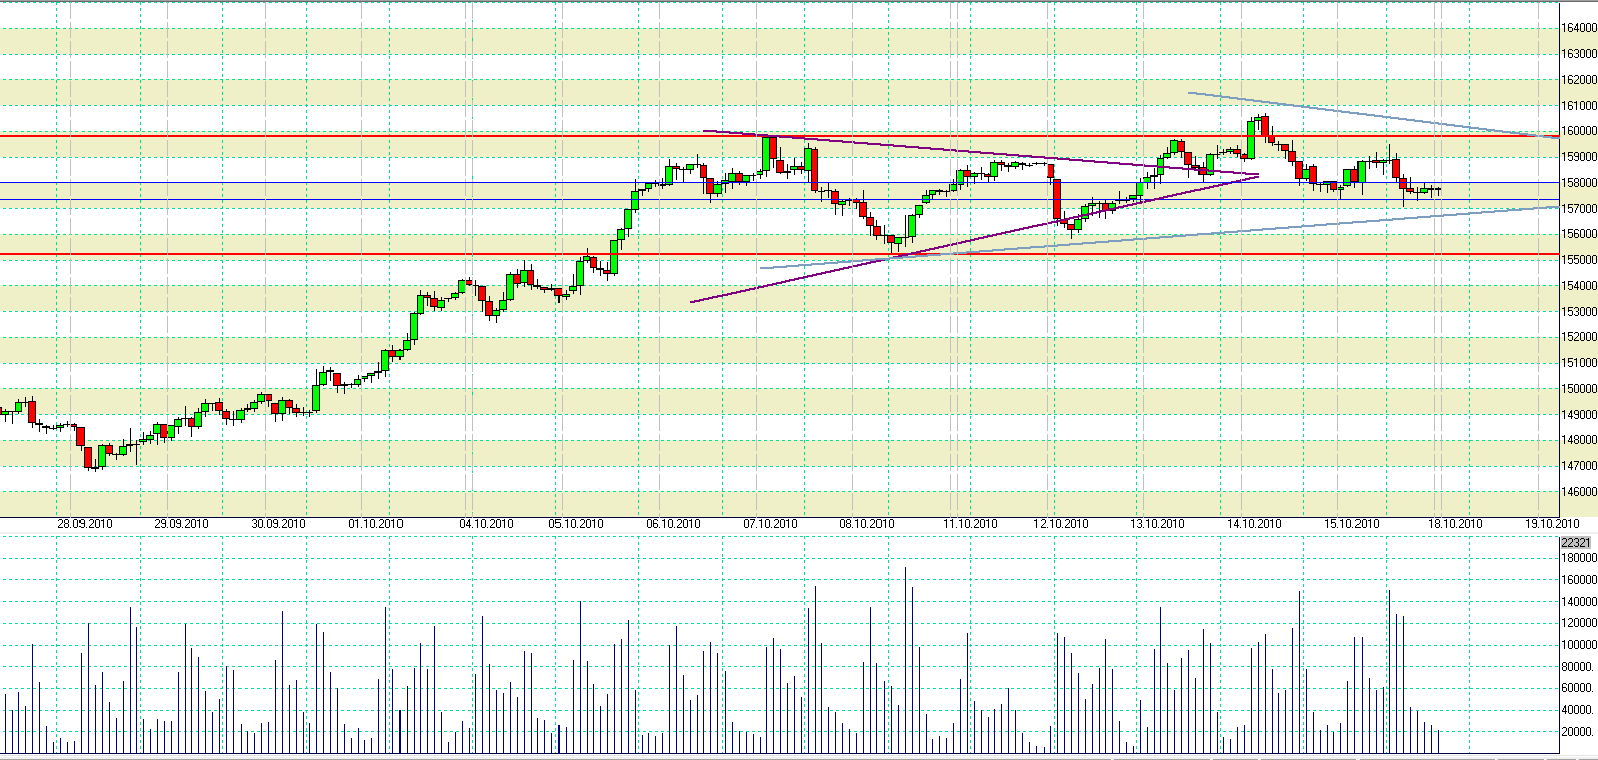
Task: Select the 19.10.2010 date label
Action: point(1552,524)
